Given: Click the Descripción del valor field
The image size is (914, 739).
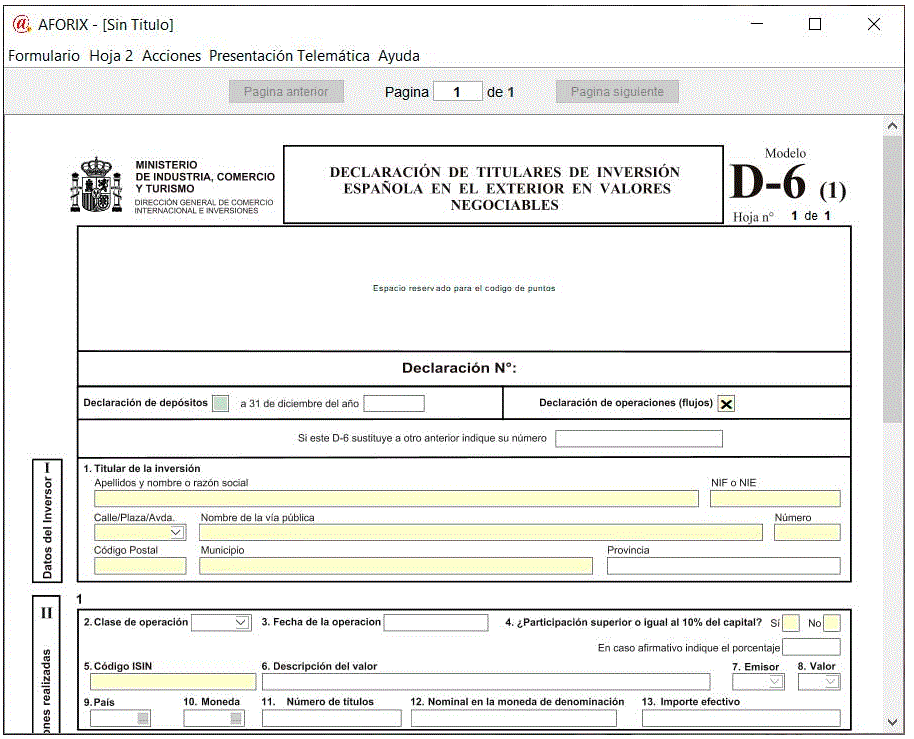Looking at the screenshot, I should (x=486, y=682).
